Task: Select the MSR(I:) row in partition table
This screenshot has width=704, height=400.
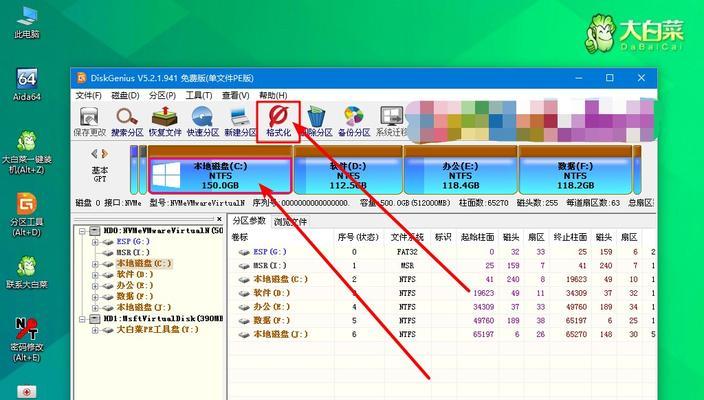Action: [x=442, y=266]
